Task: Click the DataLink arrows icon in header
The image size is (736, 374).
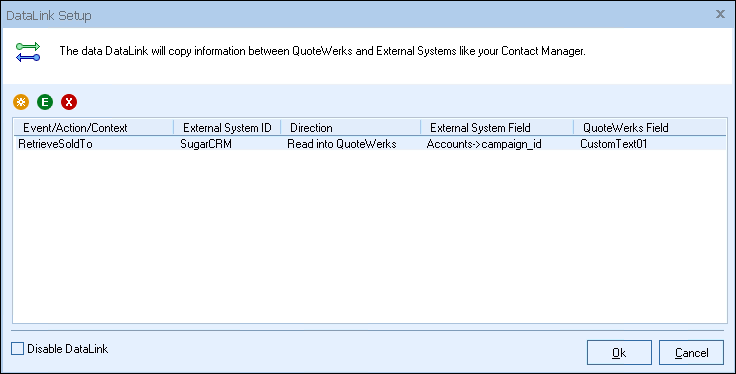Action: [28, 52]
